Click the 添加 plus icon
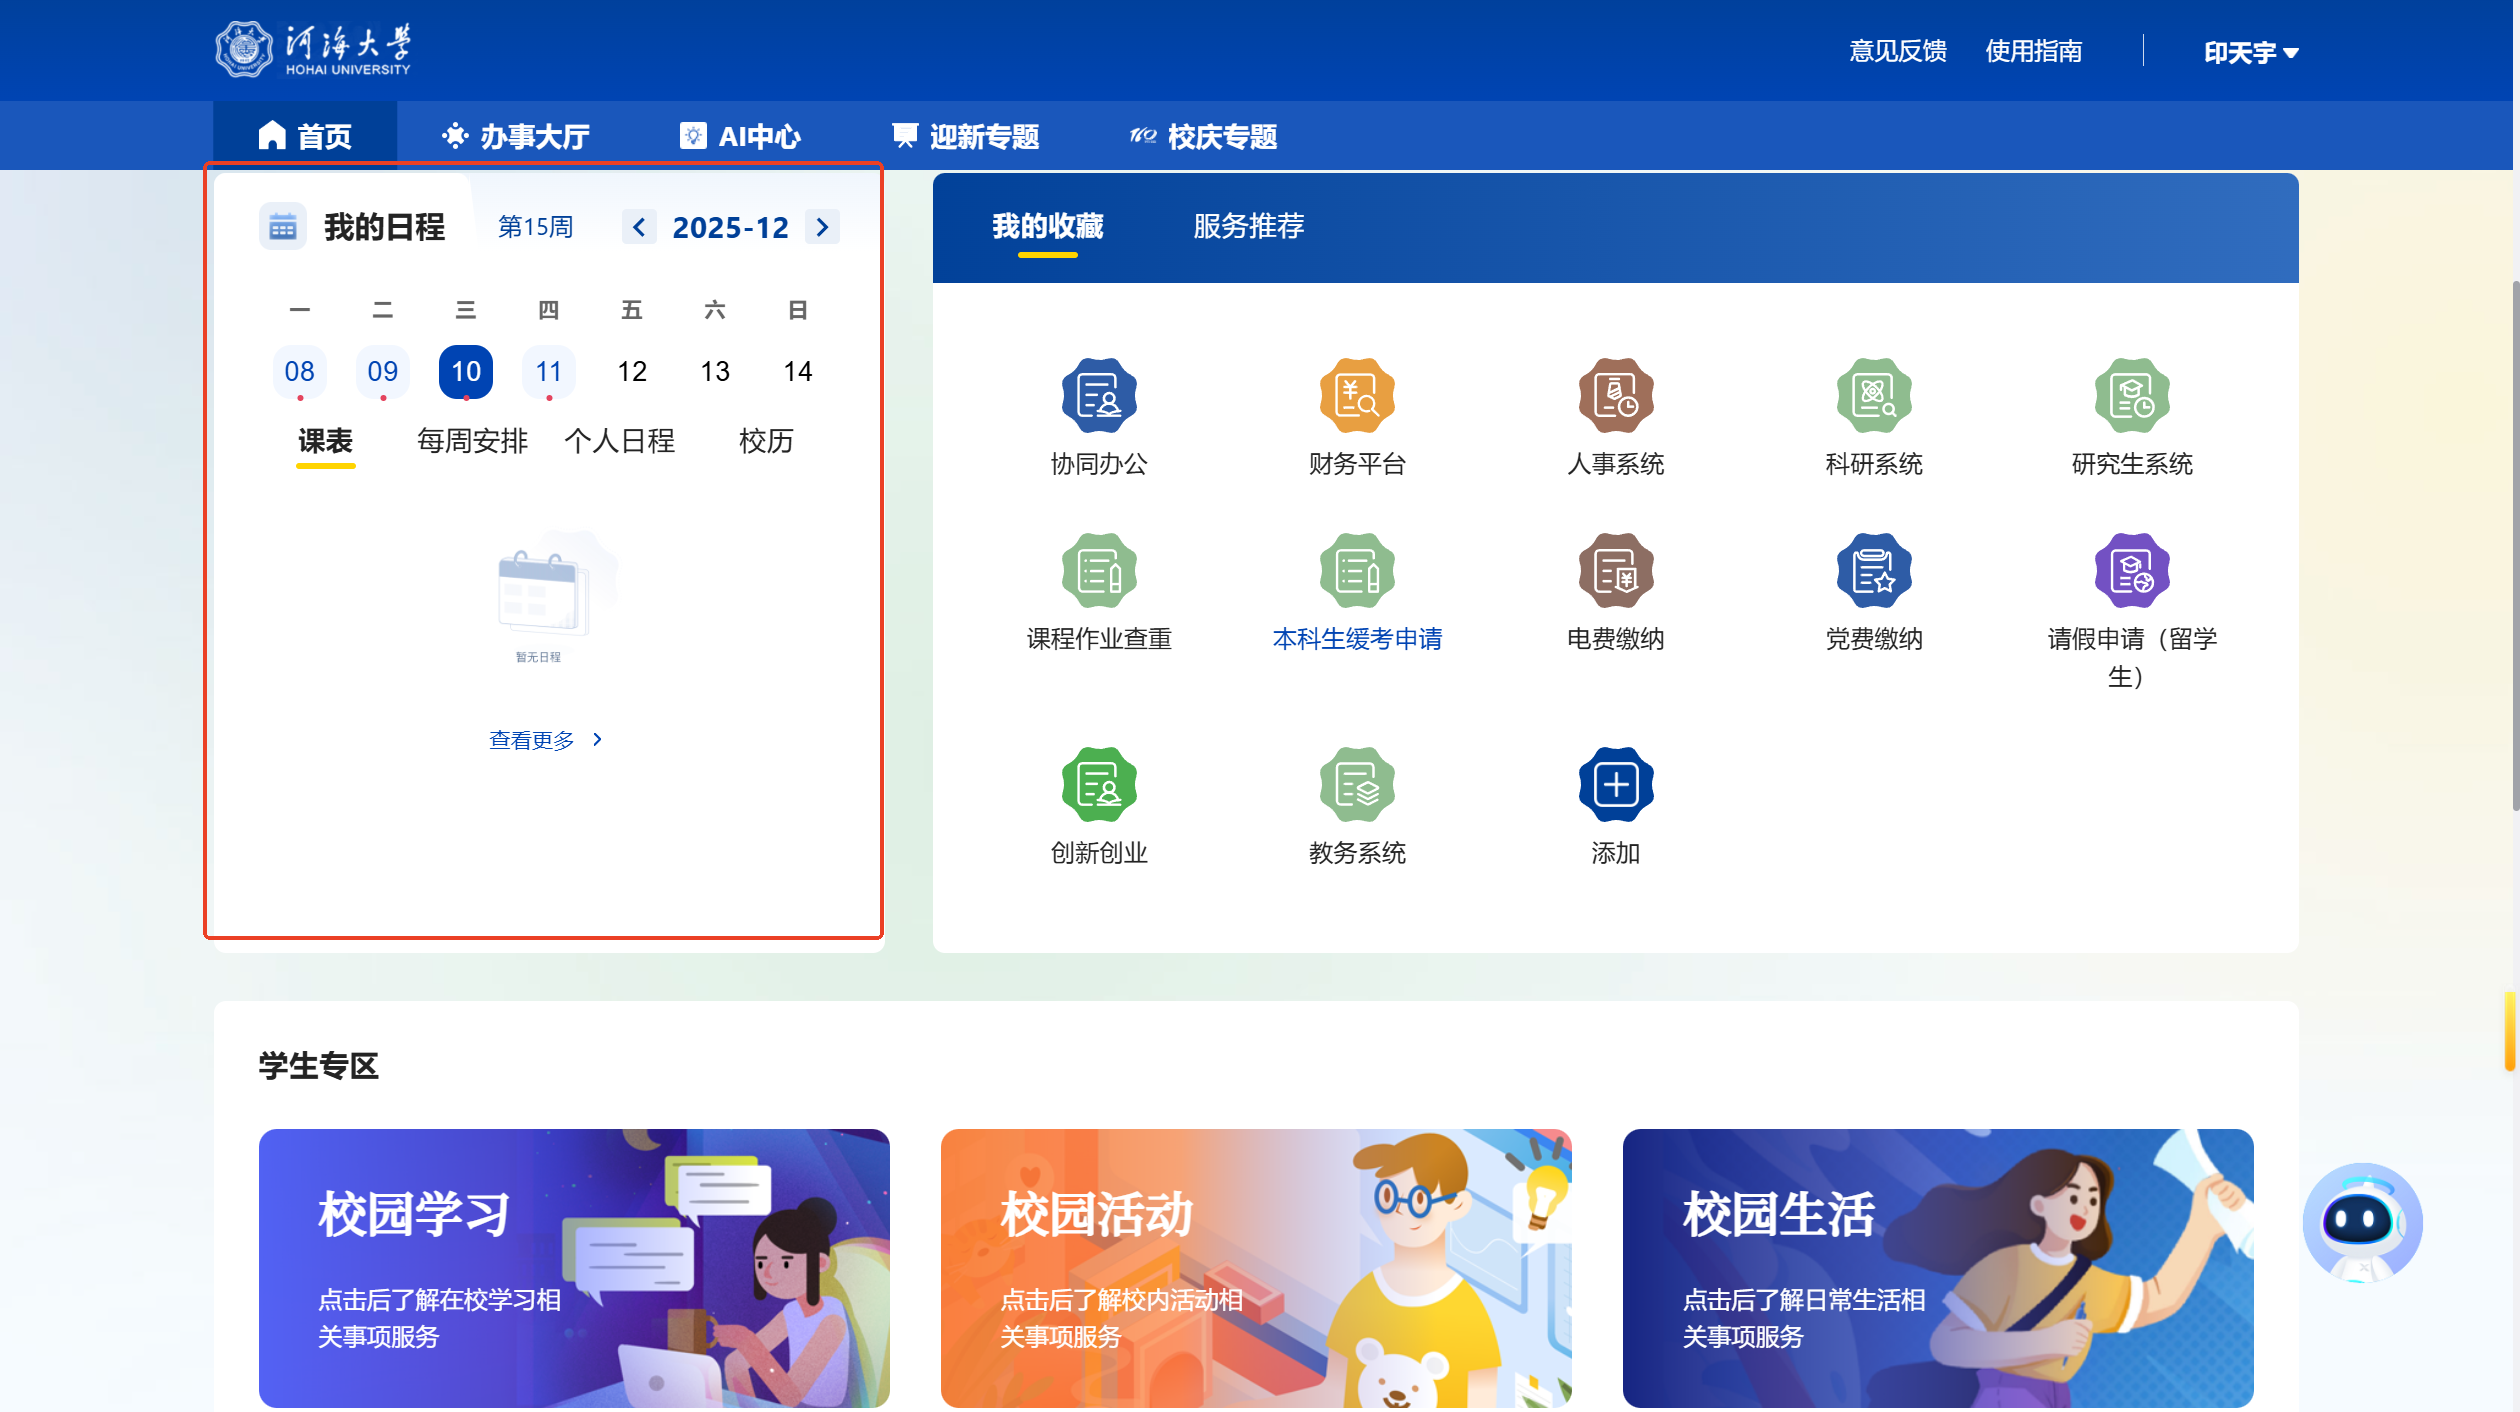 pos(1615,785)
